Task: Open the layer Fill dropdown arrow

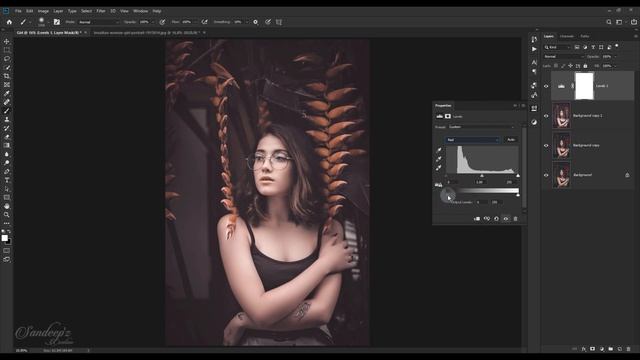Action: point(616,66)
